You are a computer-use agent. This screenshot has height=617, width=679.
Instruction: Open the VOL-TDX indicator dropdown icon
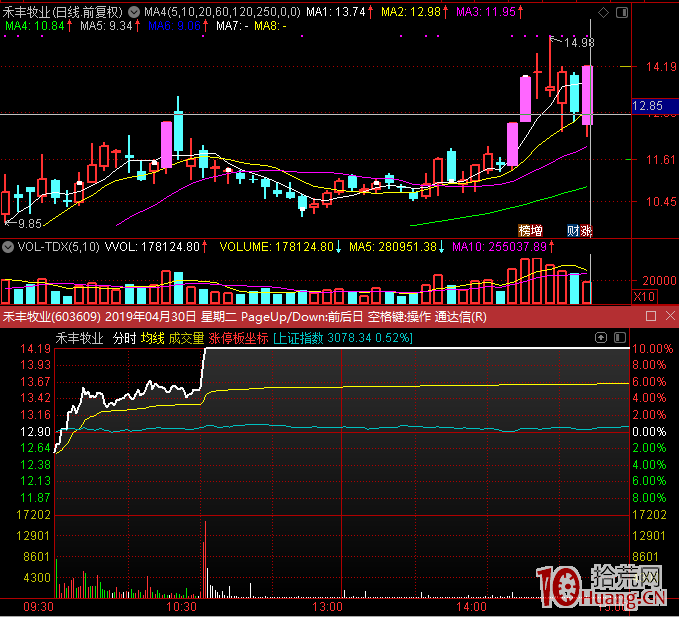coord(8,247)
